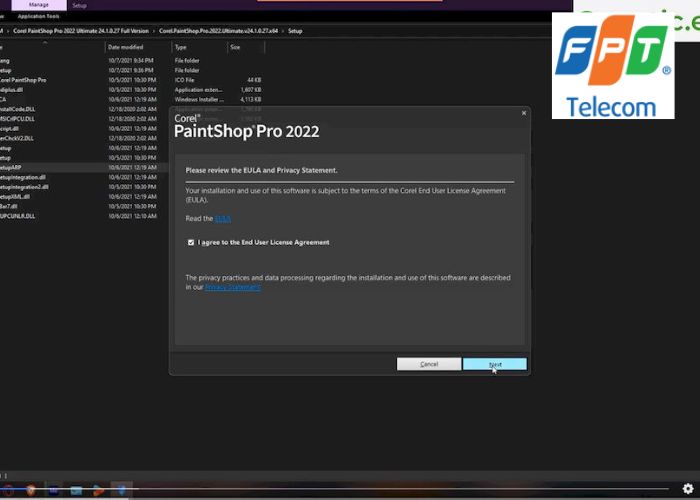Click the ICO File type cell
700x500 pixels.
coord(184,80)
